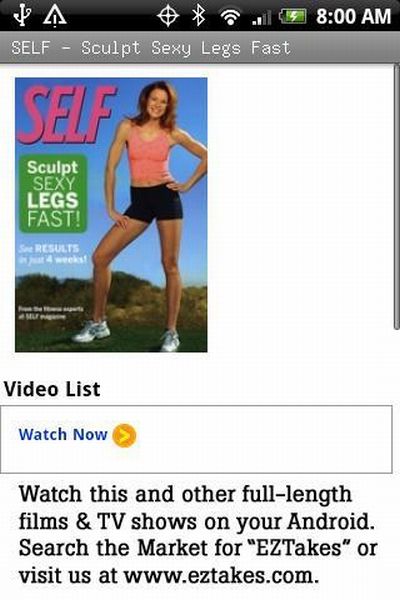
Task: Tap the charging battery icon
Action: click(293, 16)
